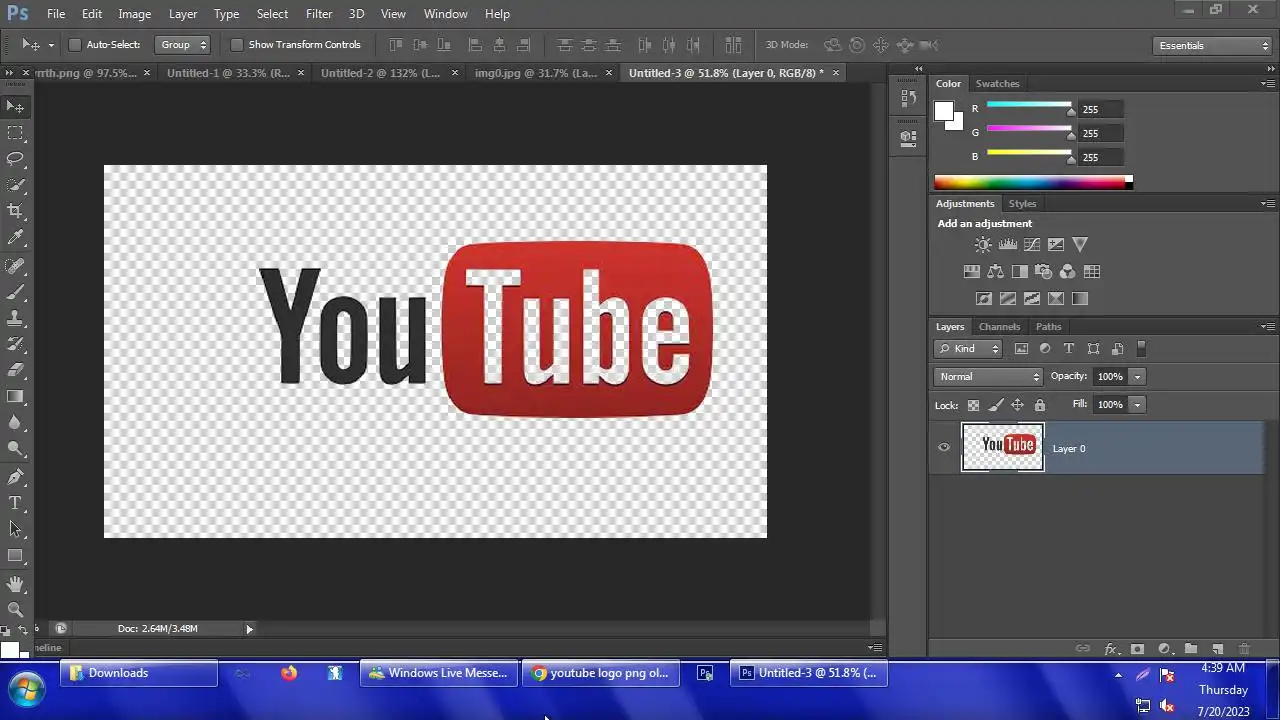Click the layer style fx icon

[x=1110, y=649]
